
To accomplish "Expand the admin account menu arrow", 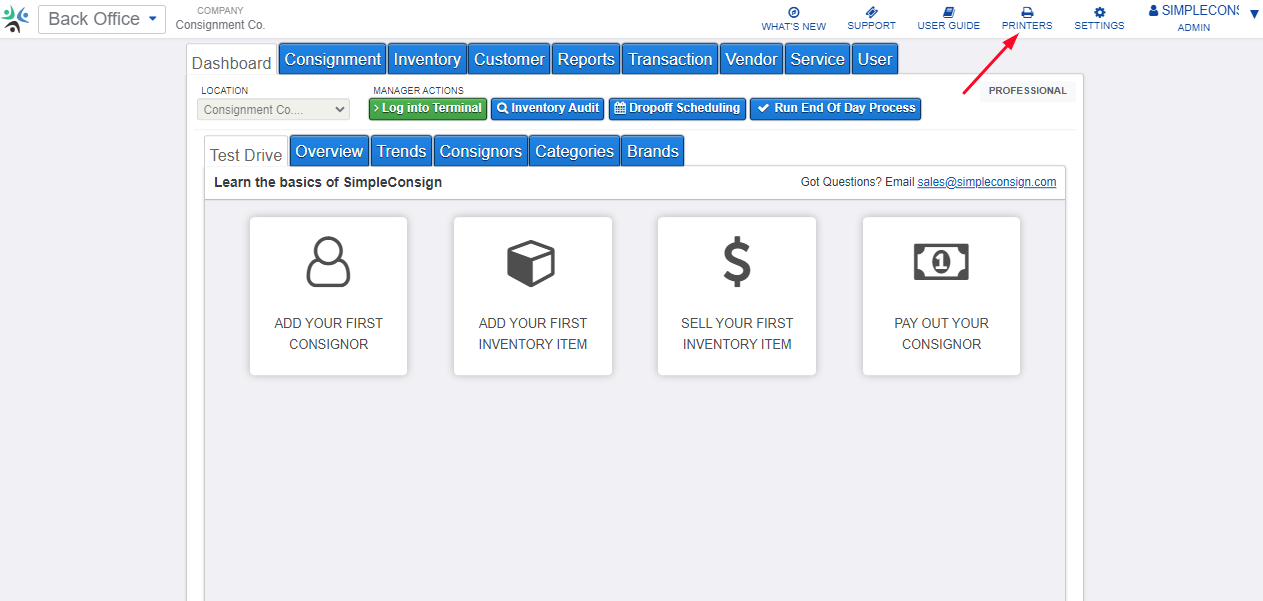I will pos(1254,14).
